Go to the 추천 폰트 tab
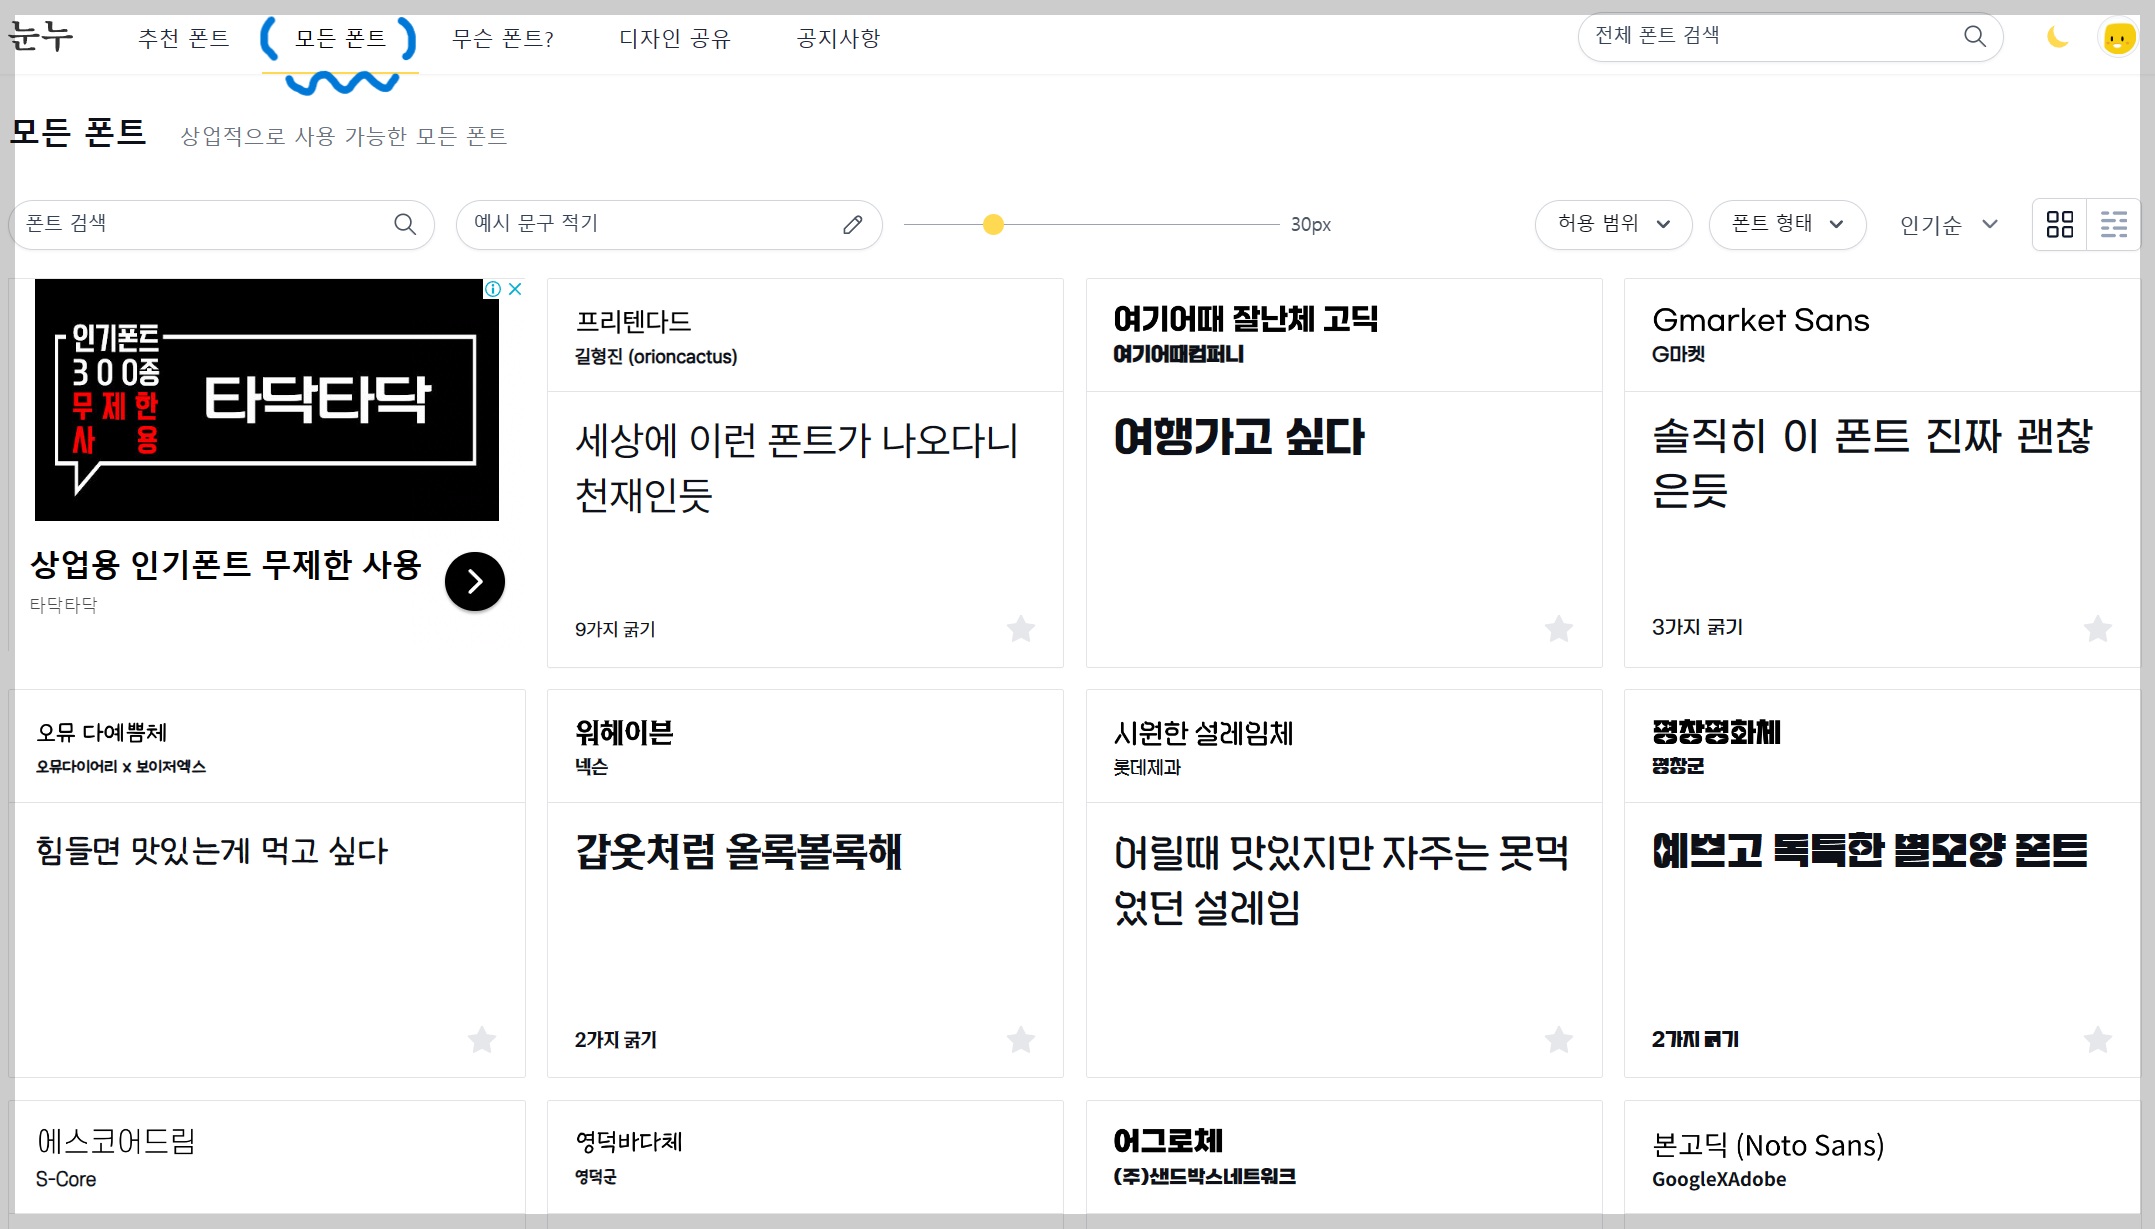The image size is (2155, 1229). (x=184, y=38)
